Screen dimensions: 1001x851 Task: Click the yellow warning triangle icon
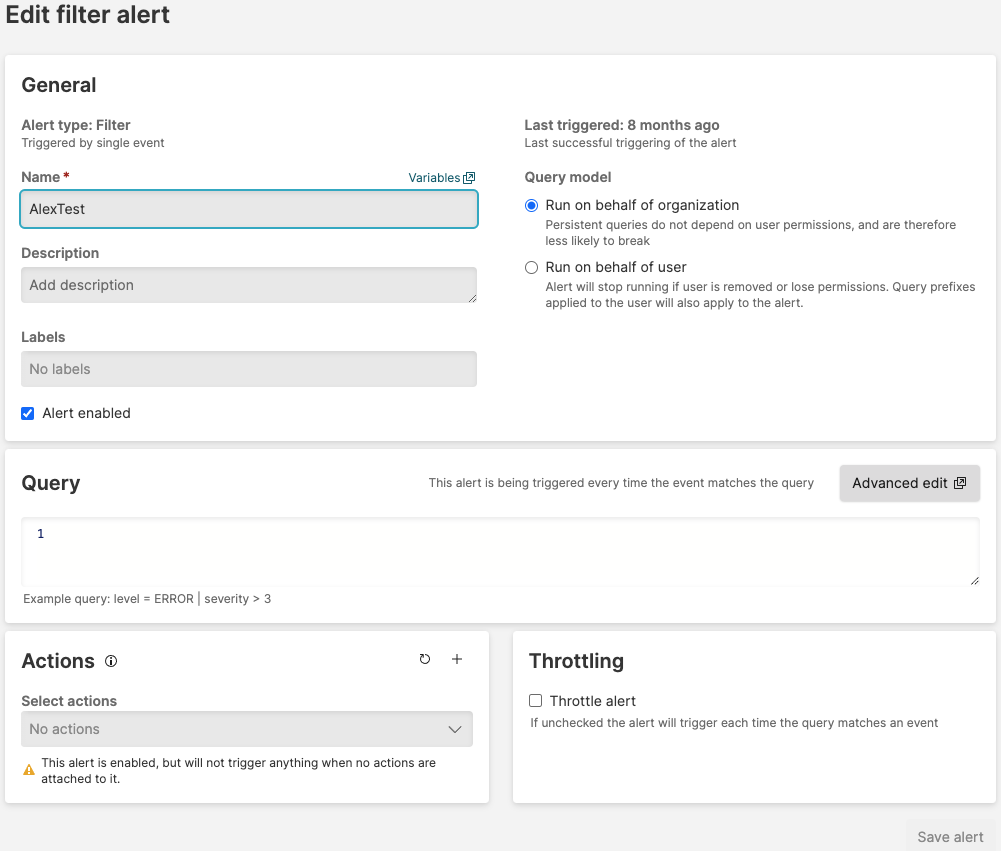pos(29,770)
